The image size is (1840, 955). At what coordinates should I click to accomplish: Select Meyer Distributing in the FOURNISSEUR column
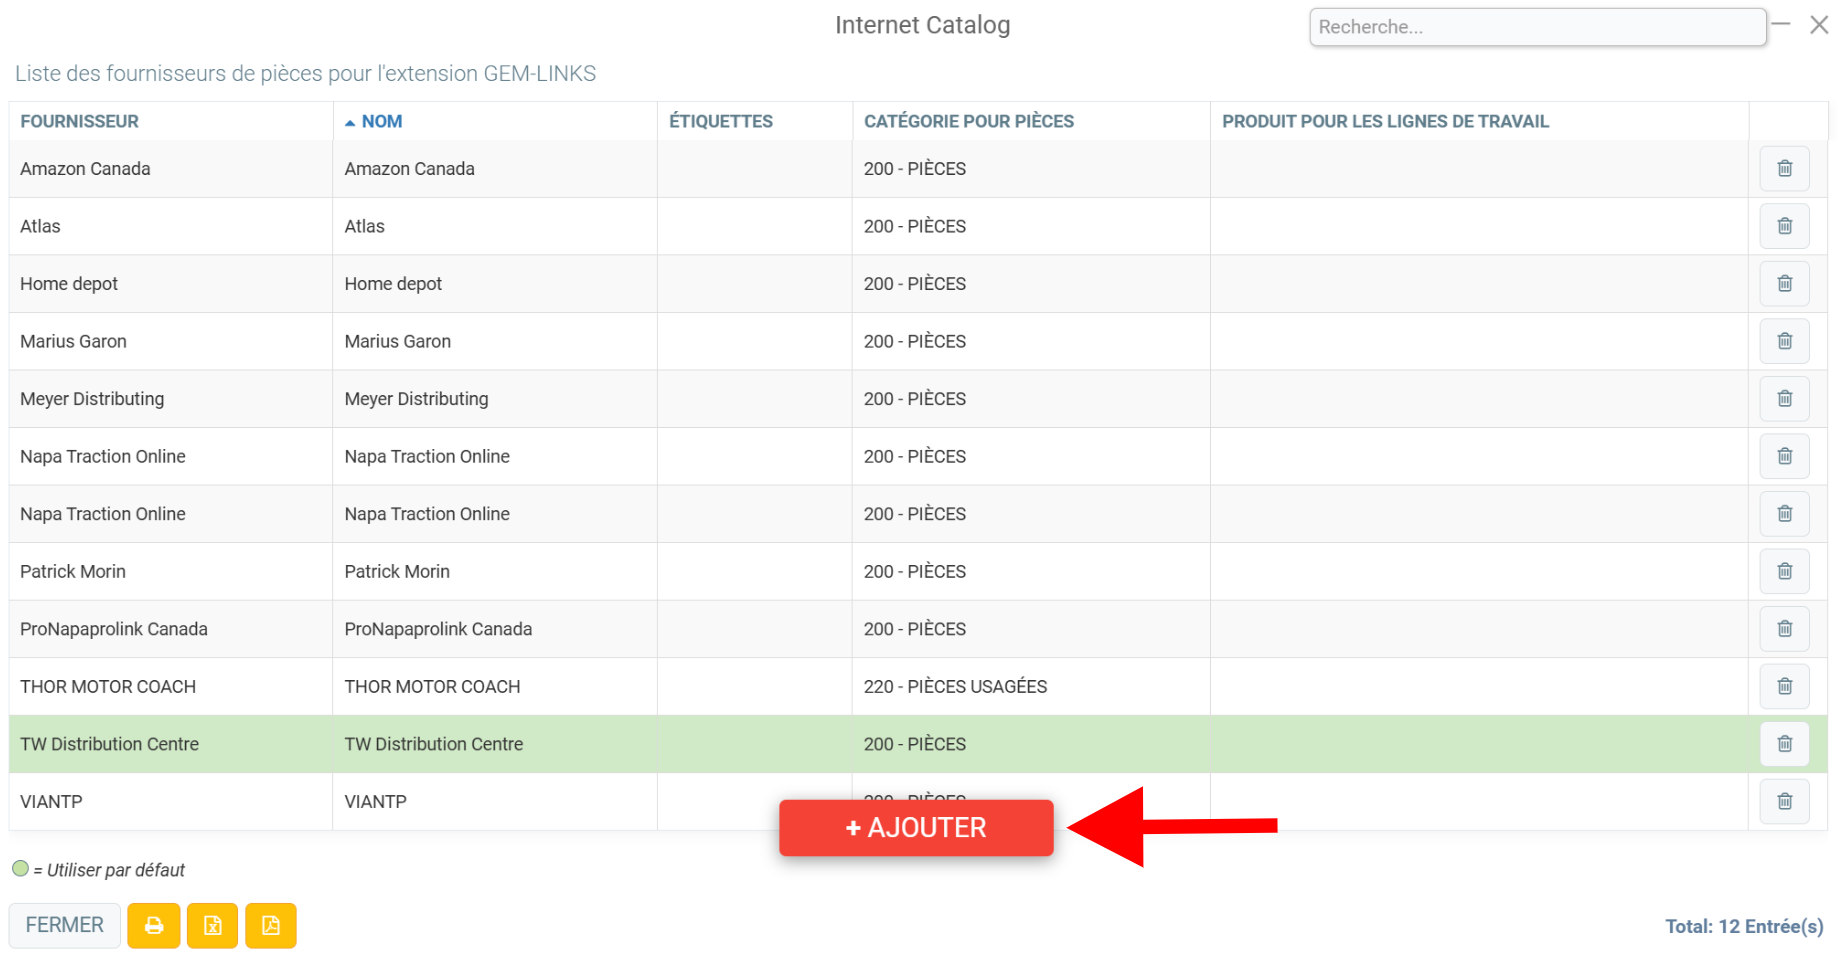tap(92, 399)
